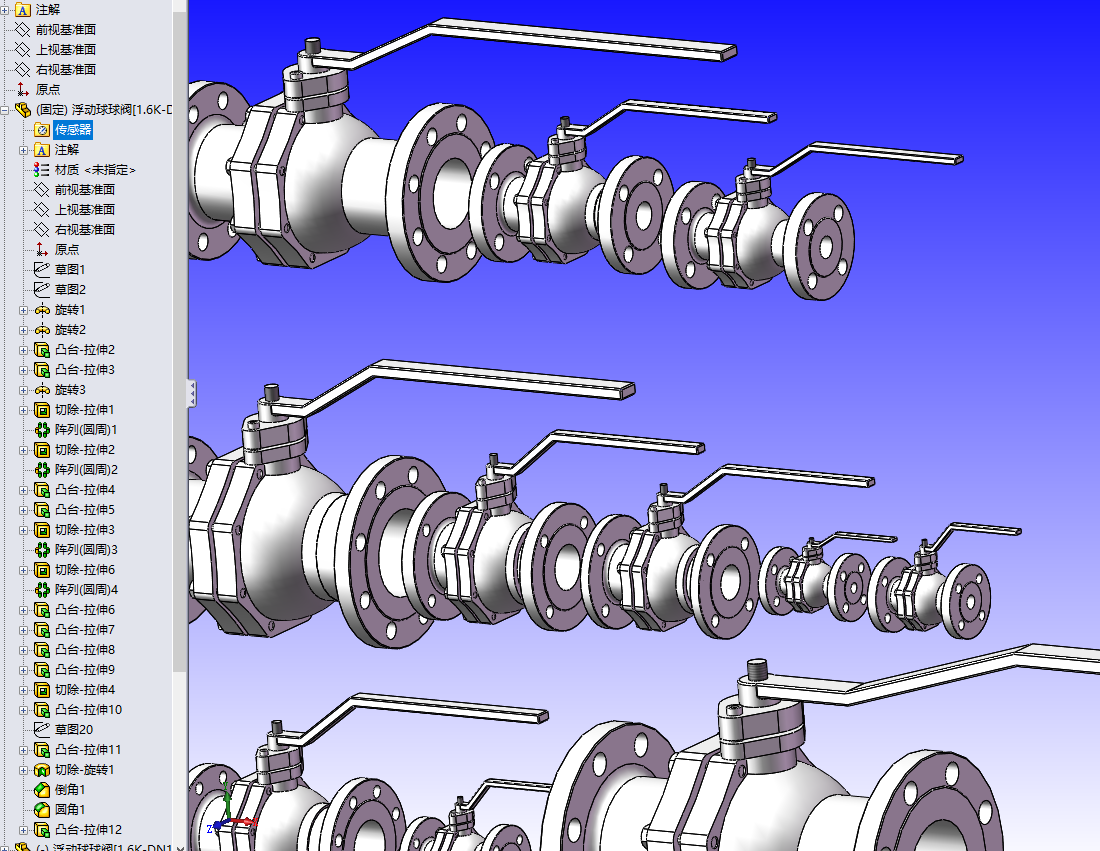Expand the 凸台-拉伸11 feature node
This screenshot has height=851, width=1100.
[24, 751]
